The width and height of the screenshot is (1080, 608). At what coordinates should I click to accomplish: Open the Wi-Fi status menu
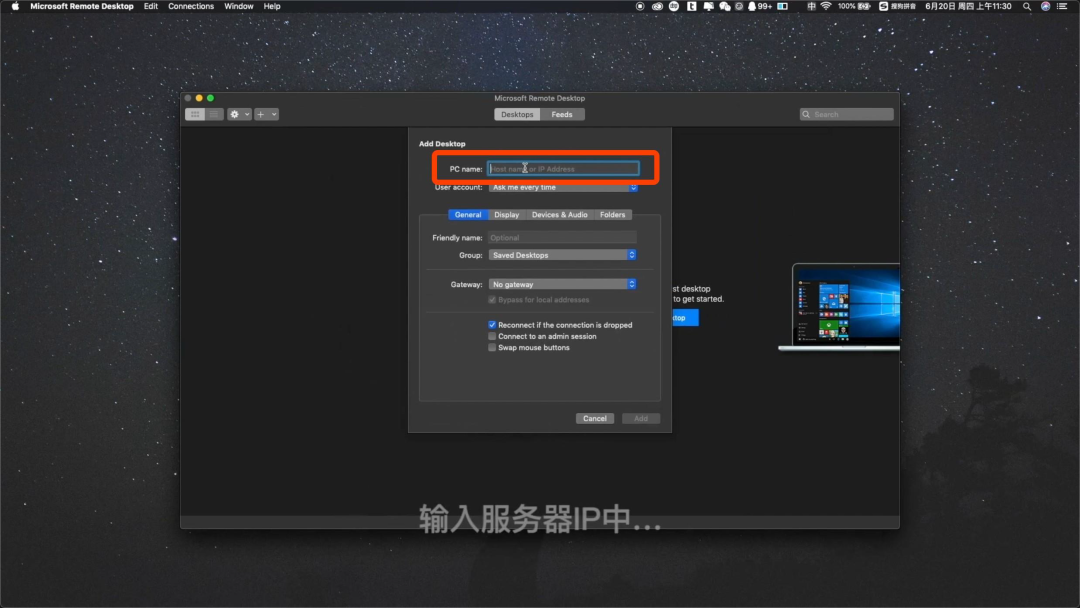(x=826, y=6)
